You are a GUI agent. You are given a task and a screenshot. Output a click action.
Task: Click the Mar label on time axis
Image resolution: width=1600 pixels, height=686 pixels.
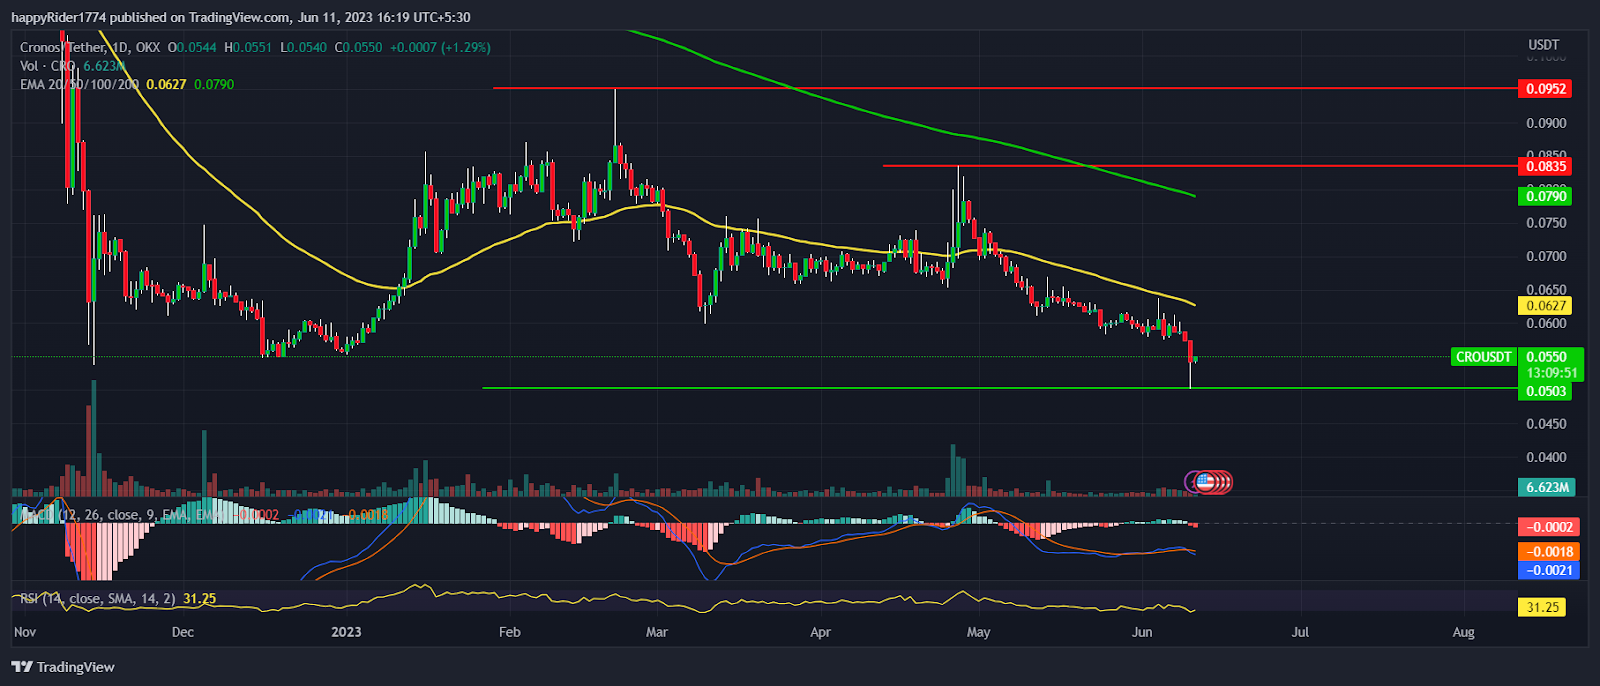(656, 632)
